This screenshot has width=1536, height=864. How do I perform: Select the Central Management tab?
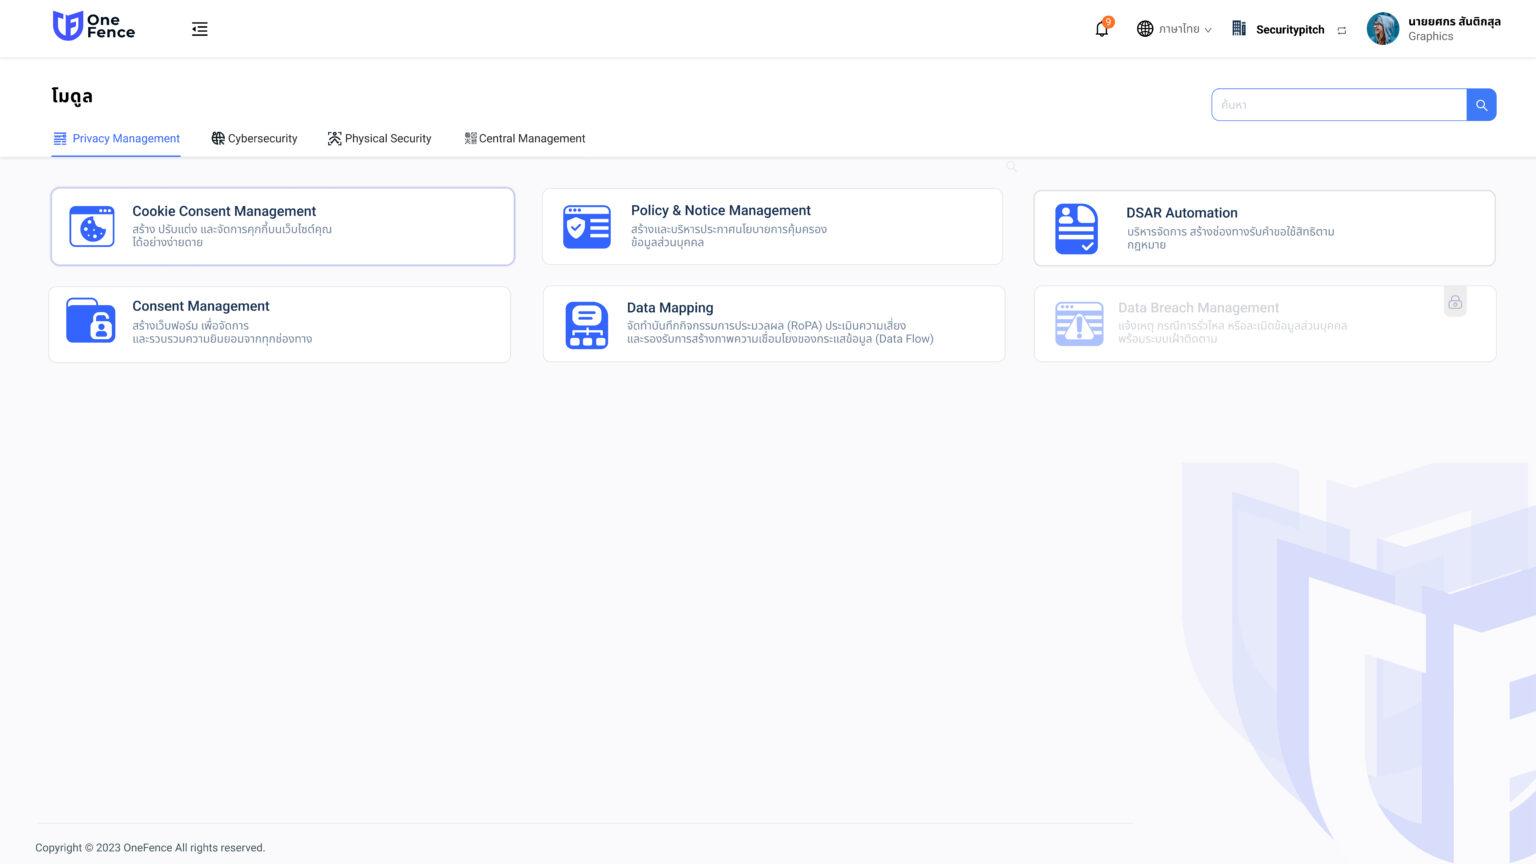click(525, 138)
